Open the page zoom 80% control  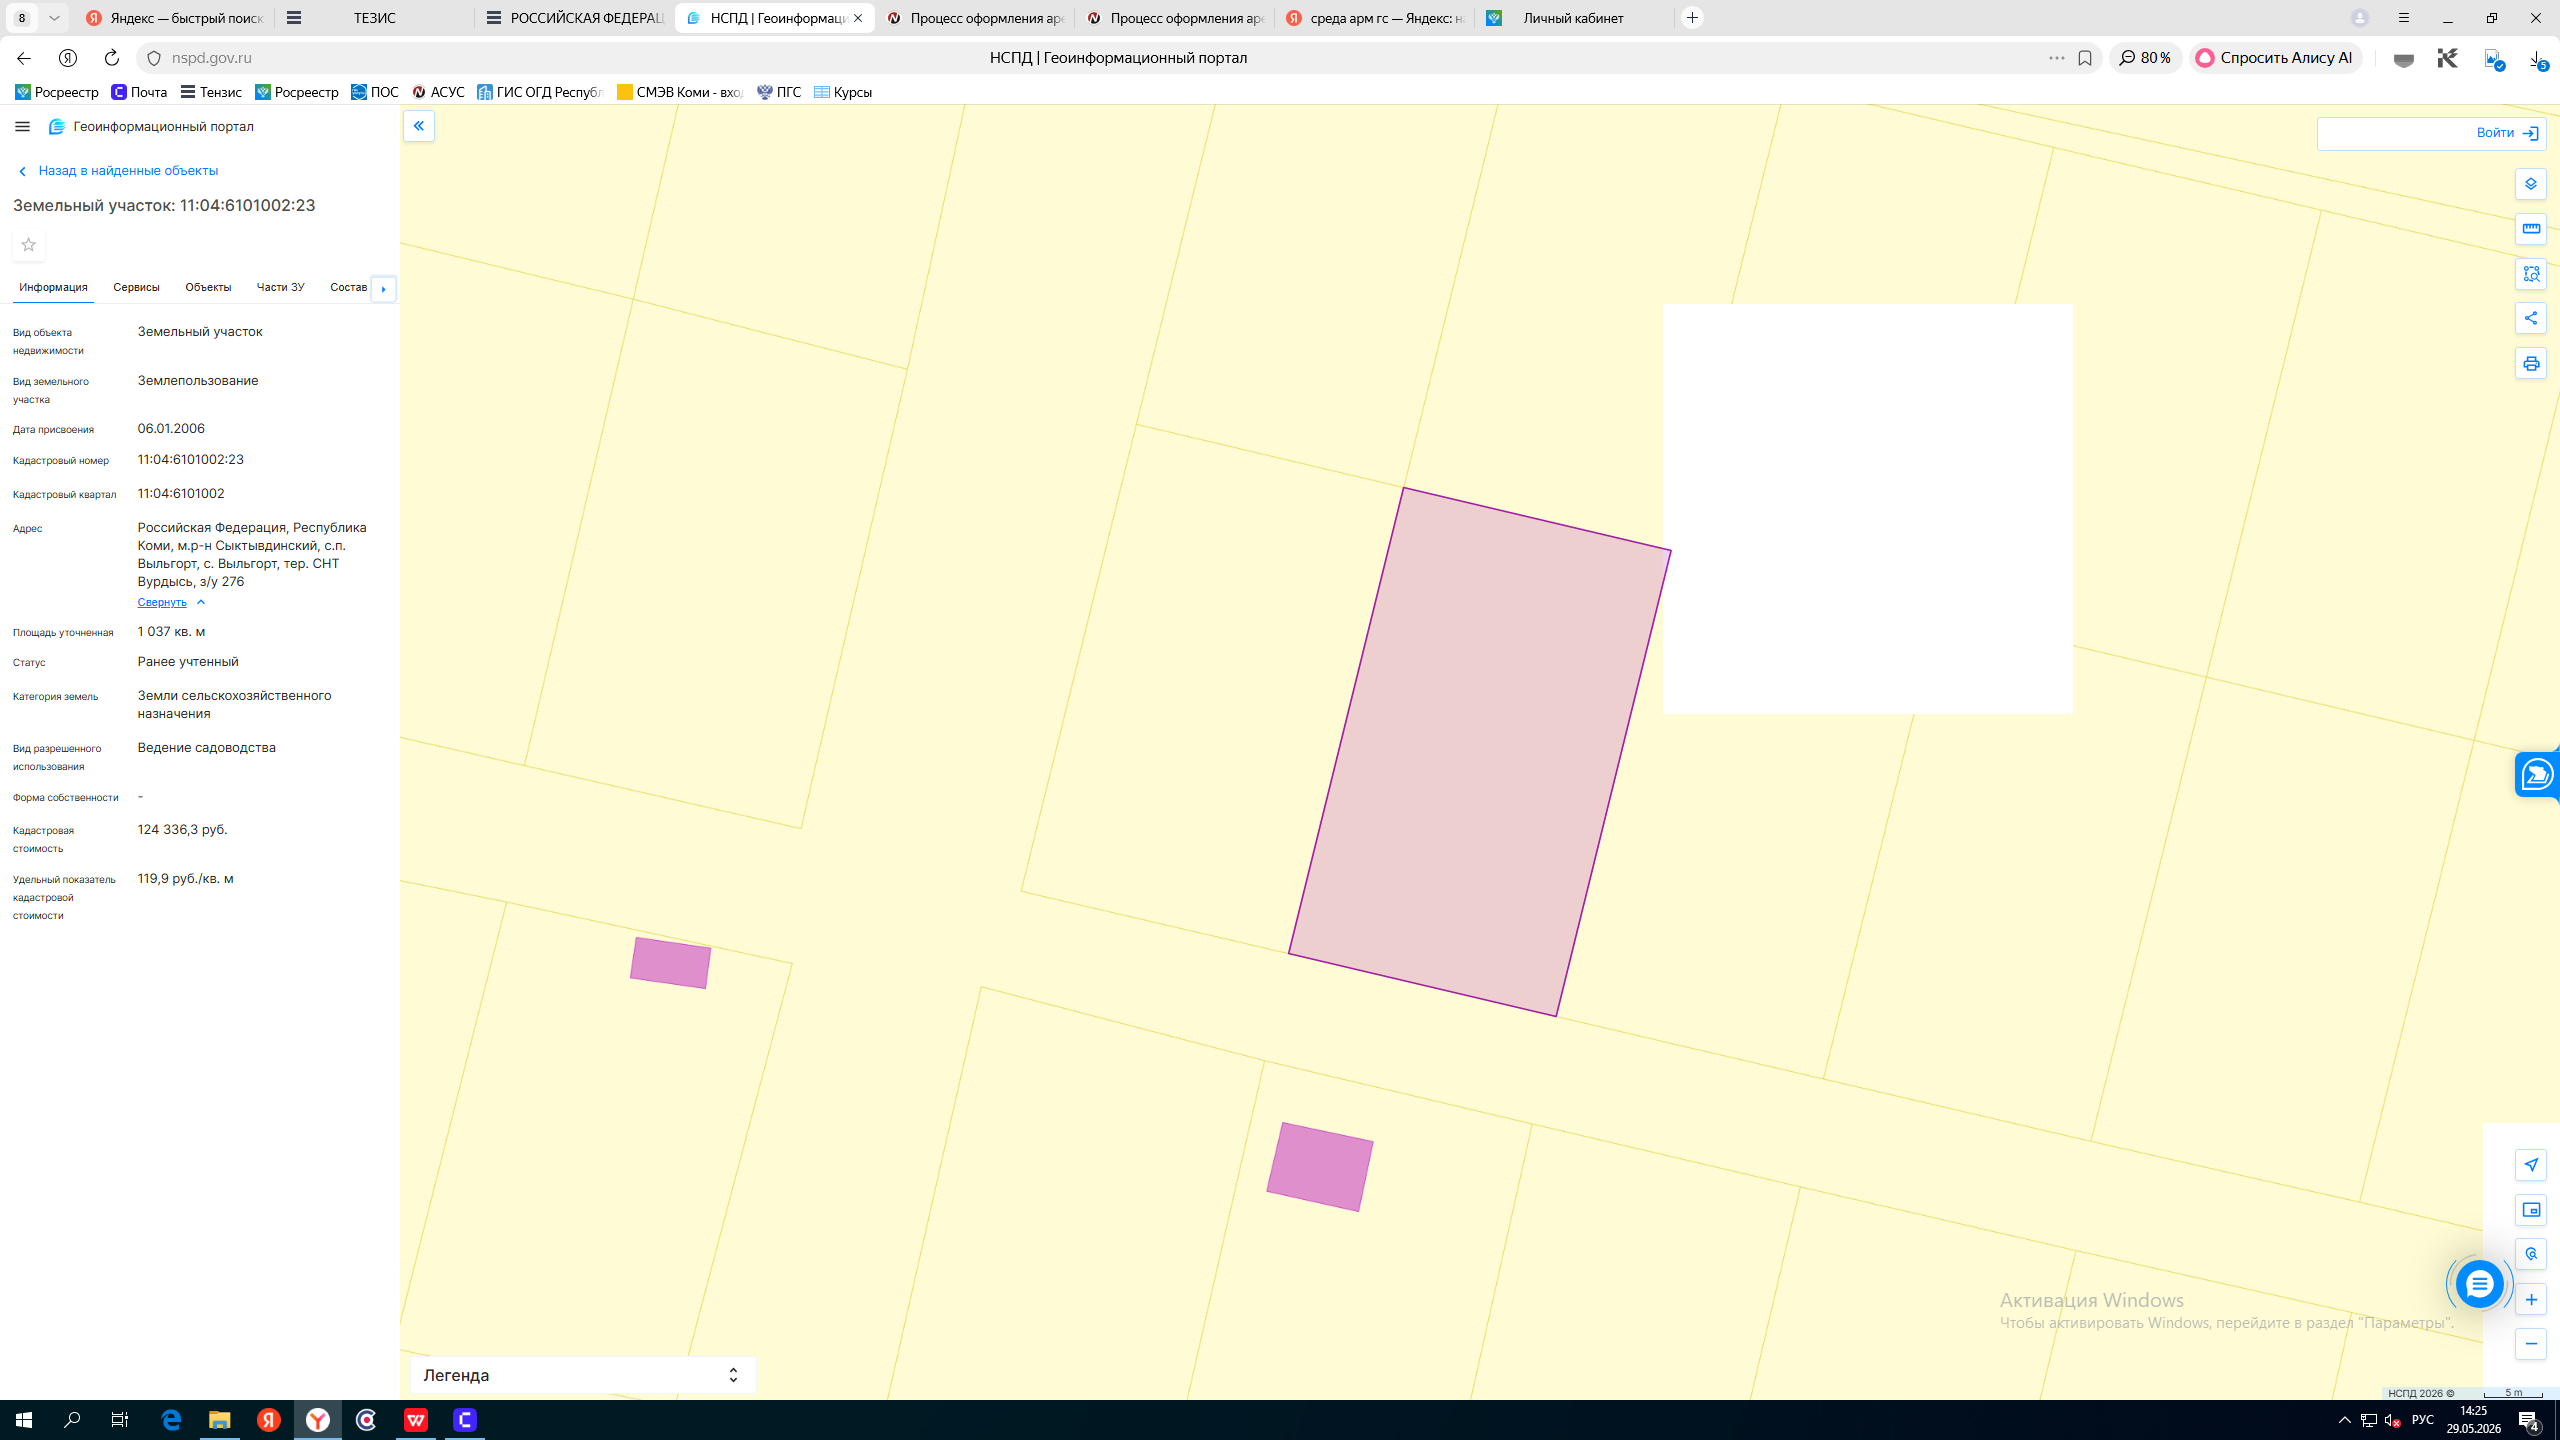click(2145, 58)
